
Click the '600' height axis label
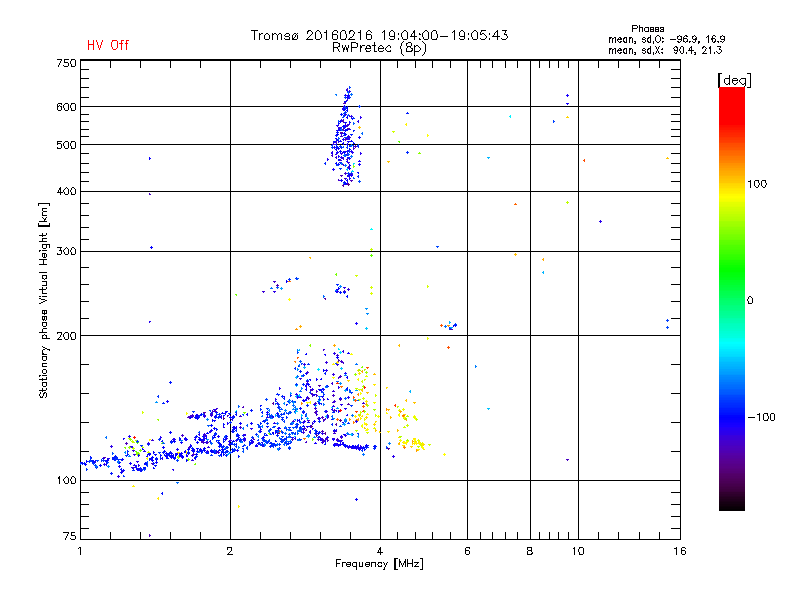66,107
